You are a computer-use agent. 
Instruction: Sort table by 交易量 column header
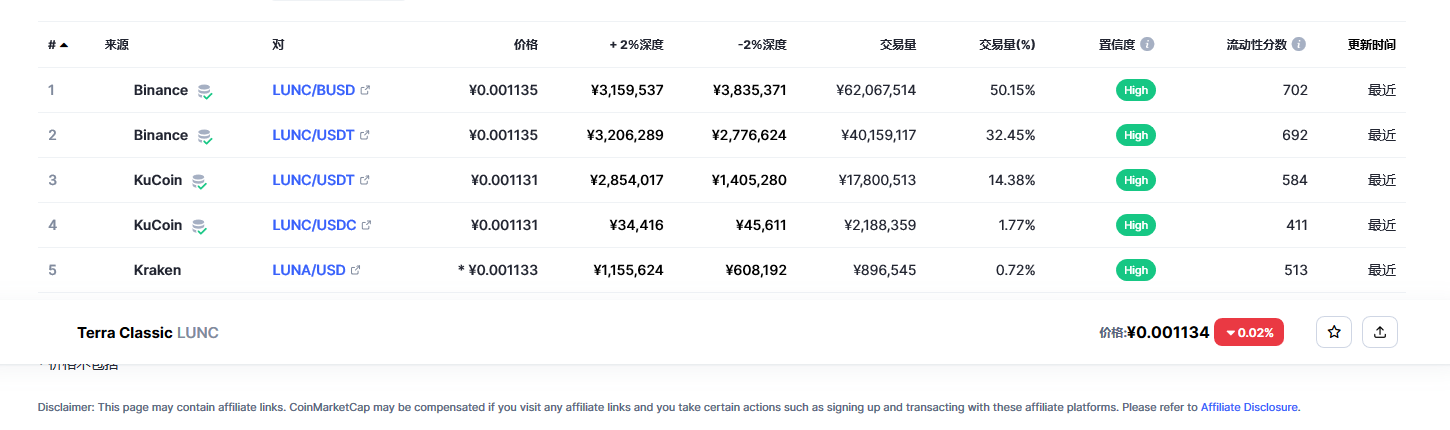(897, 45)
